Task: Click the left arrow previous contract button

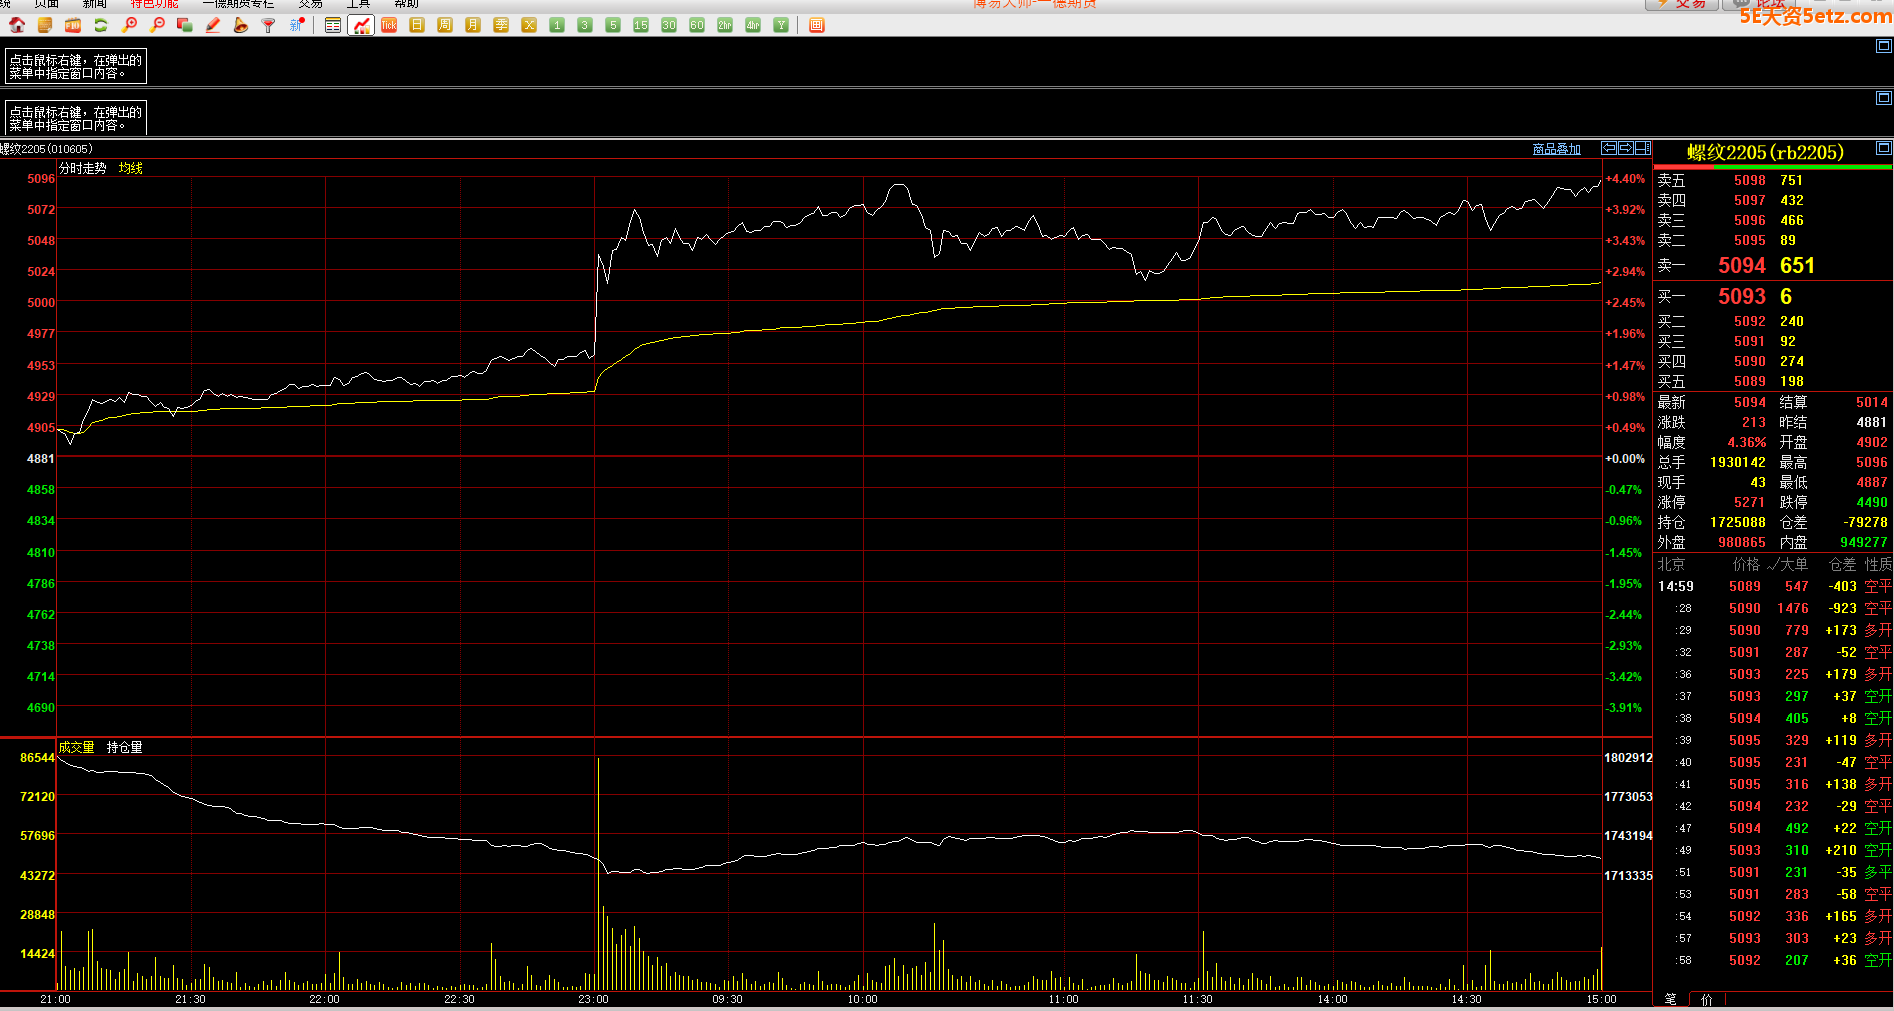Action: click(1609, 148)
